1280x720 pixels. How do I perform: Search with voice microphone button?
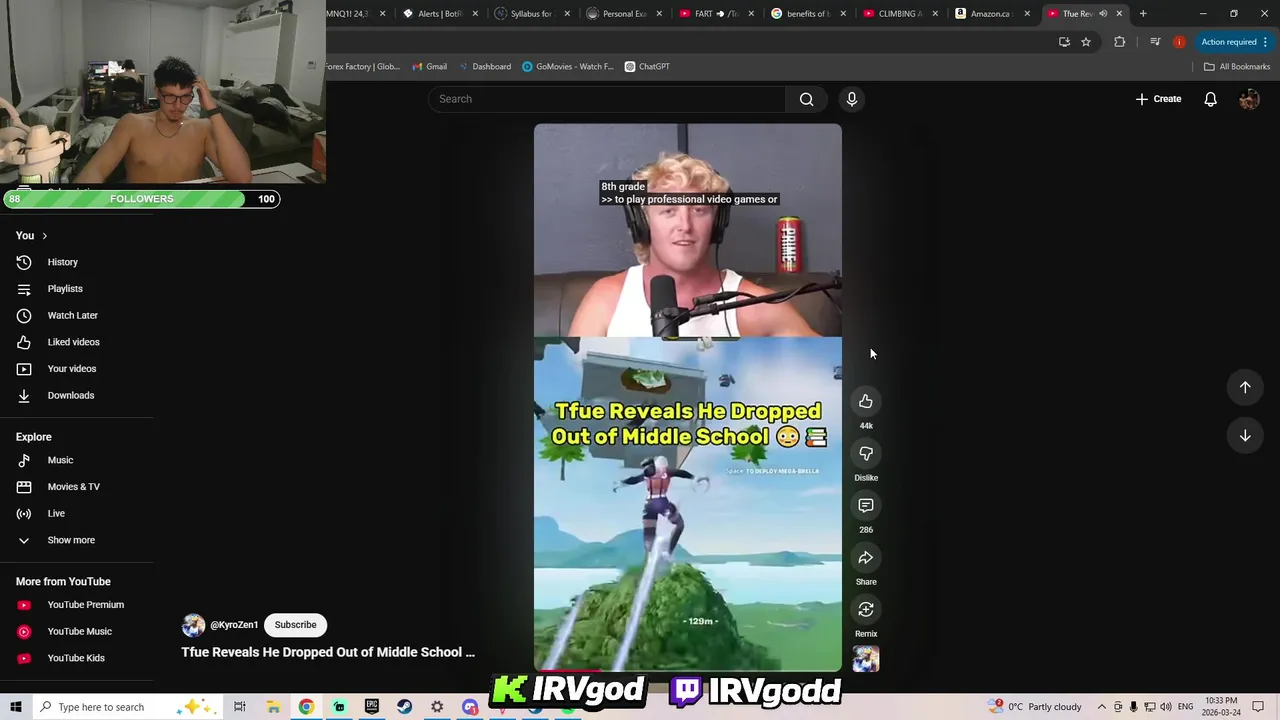click(x=852, y=99)
